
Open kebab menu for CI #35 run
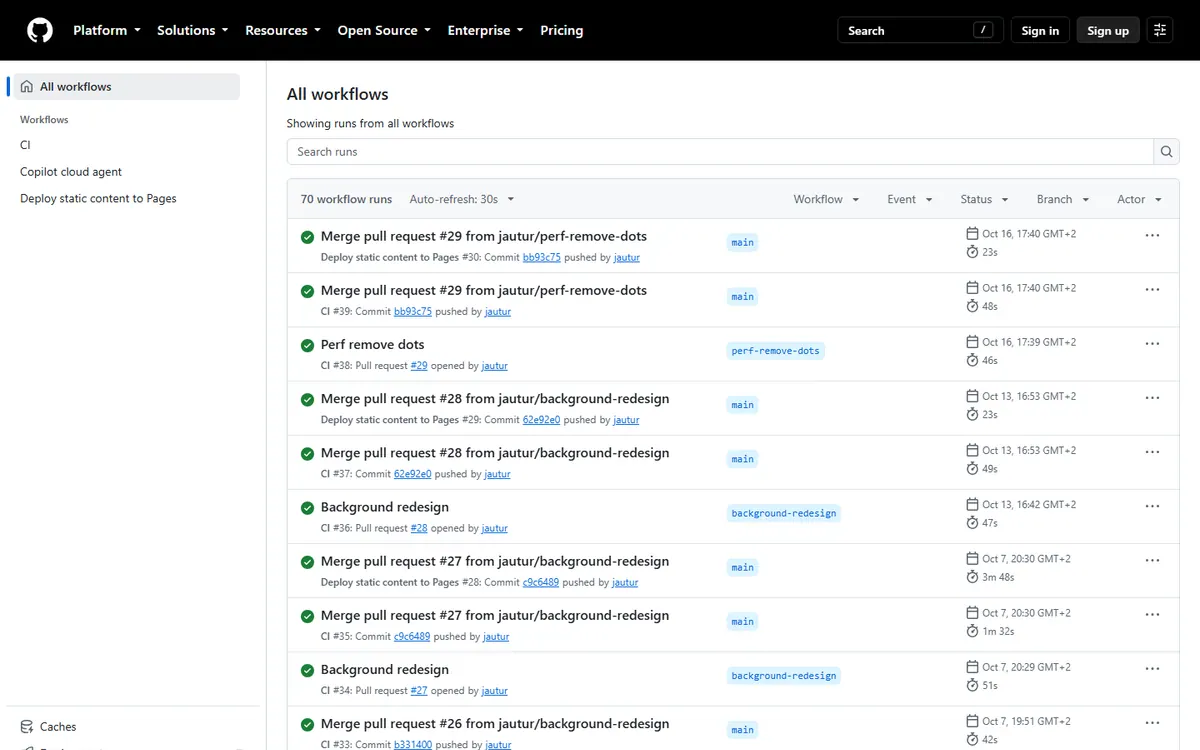1152,615
